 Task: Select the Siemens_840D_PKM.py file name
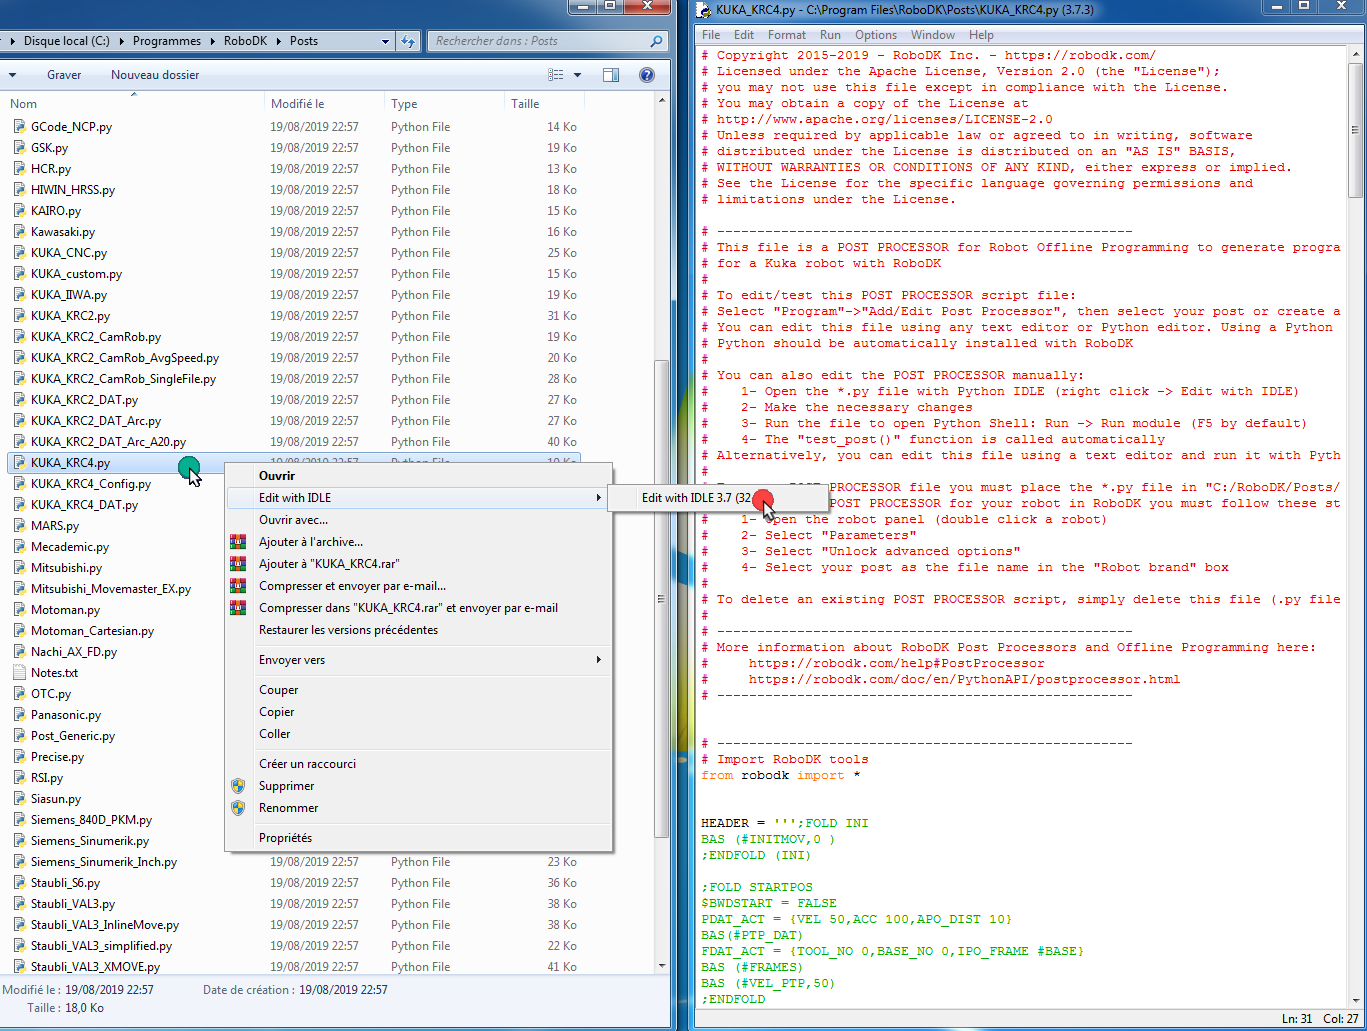pos(91,820)
